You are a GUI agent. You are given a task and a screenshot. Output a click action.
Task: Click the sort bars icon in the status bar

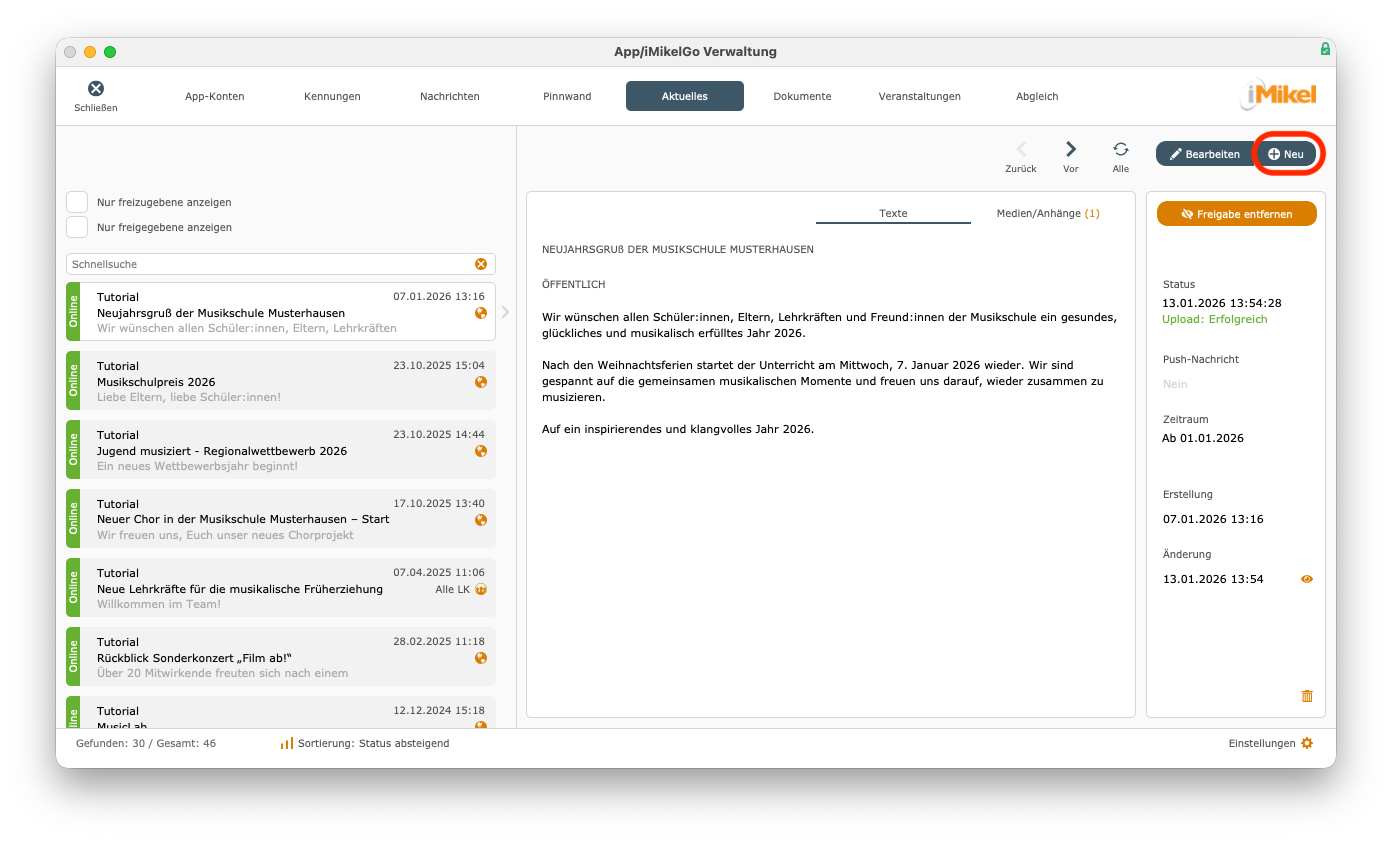click(x=285, y=743)
